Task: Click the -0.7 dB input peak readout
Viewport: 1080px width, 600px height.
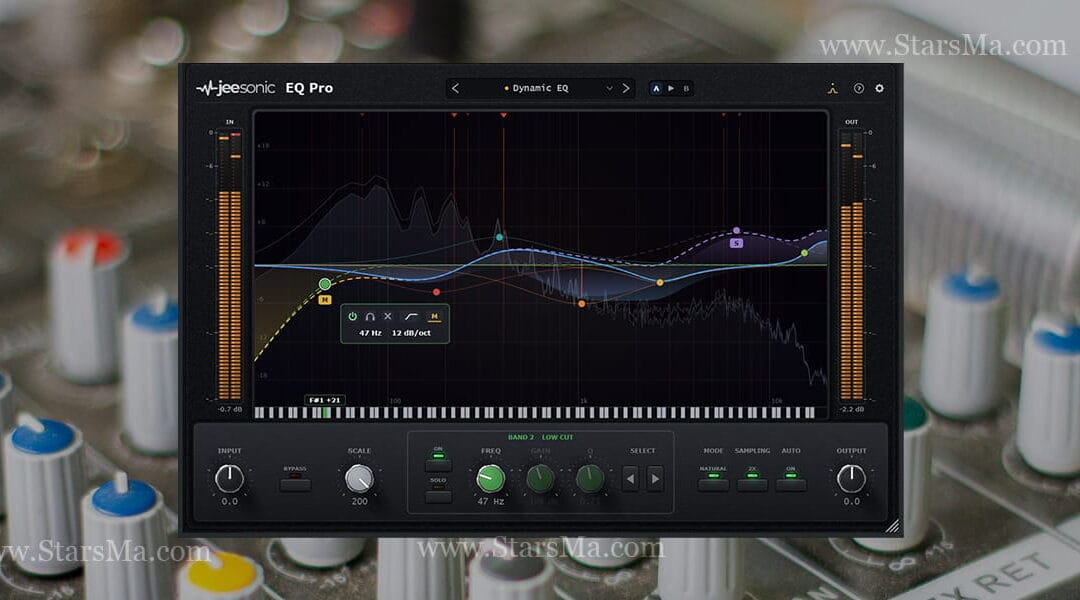Action: click(230, 409)
